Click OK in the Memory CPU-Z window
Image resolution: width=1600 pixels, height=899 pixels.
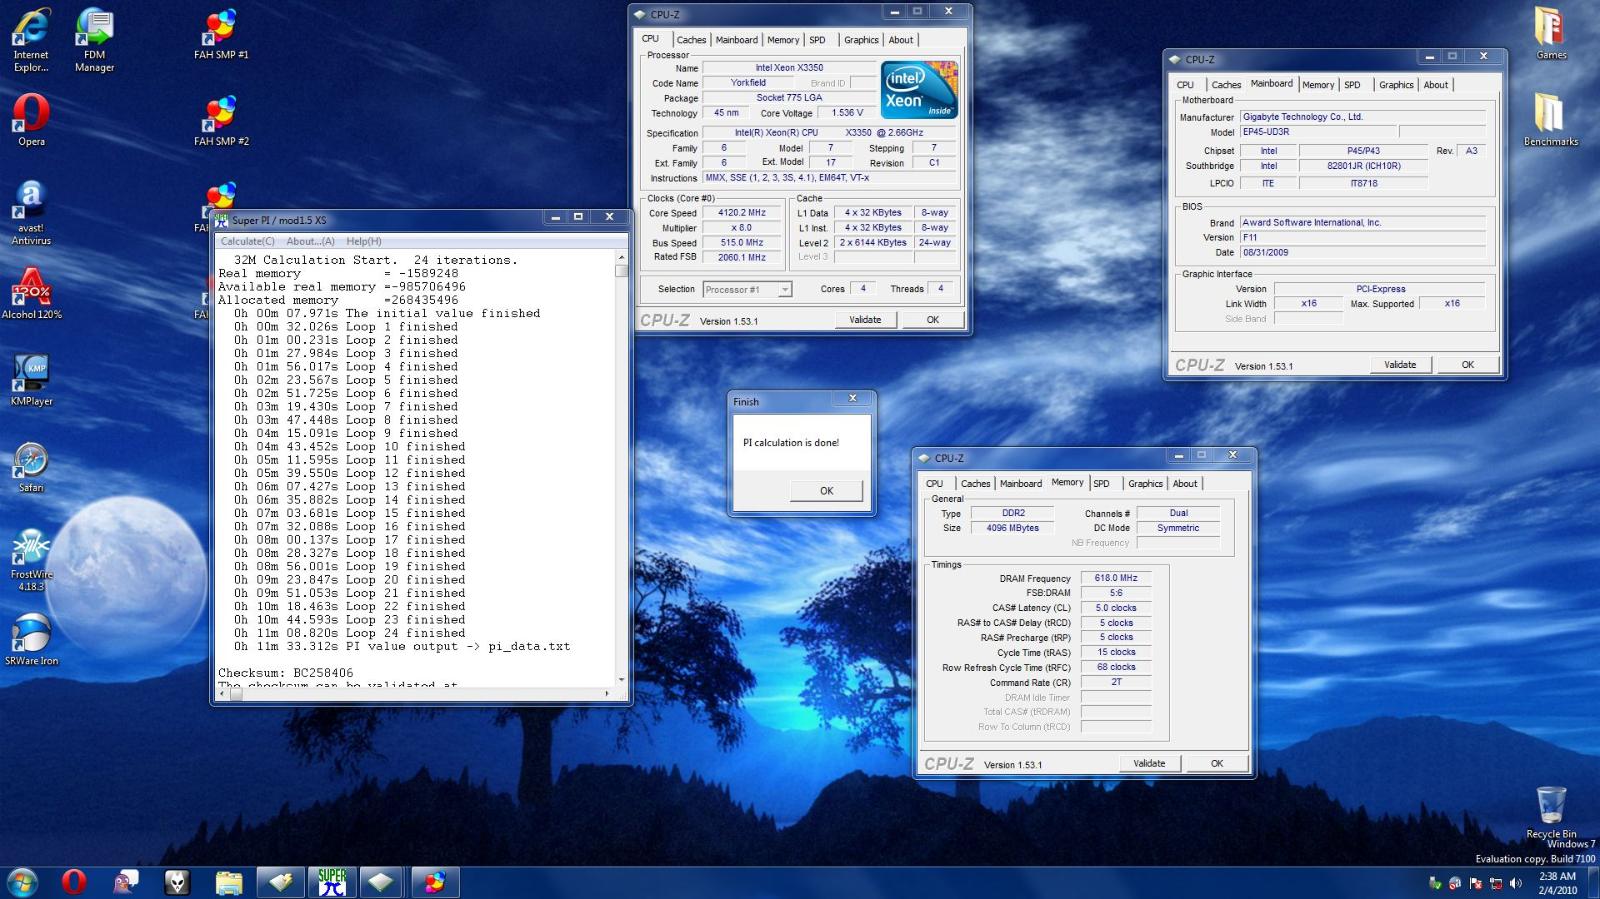point(1216,764)
